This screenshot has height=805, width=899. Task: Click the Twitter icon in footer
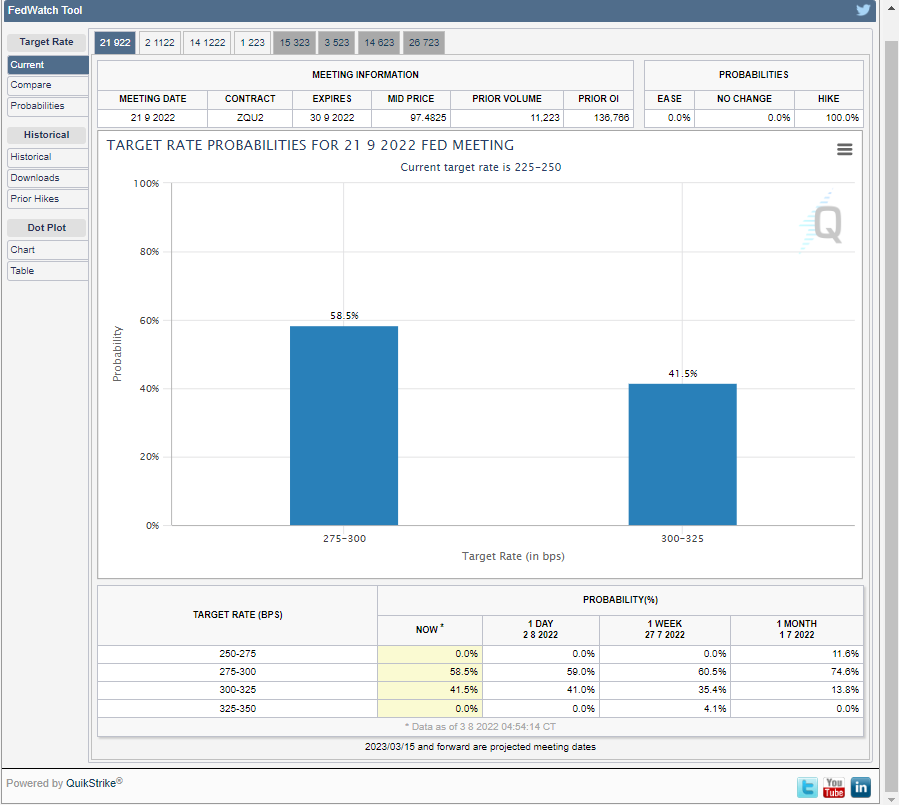807,787
